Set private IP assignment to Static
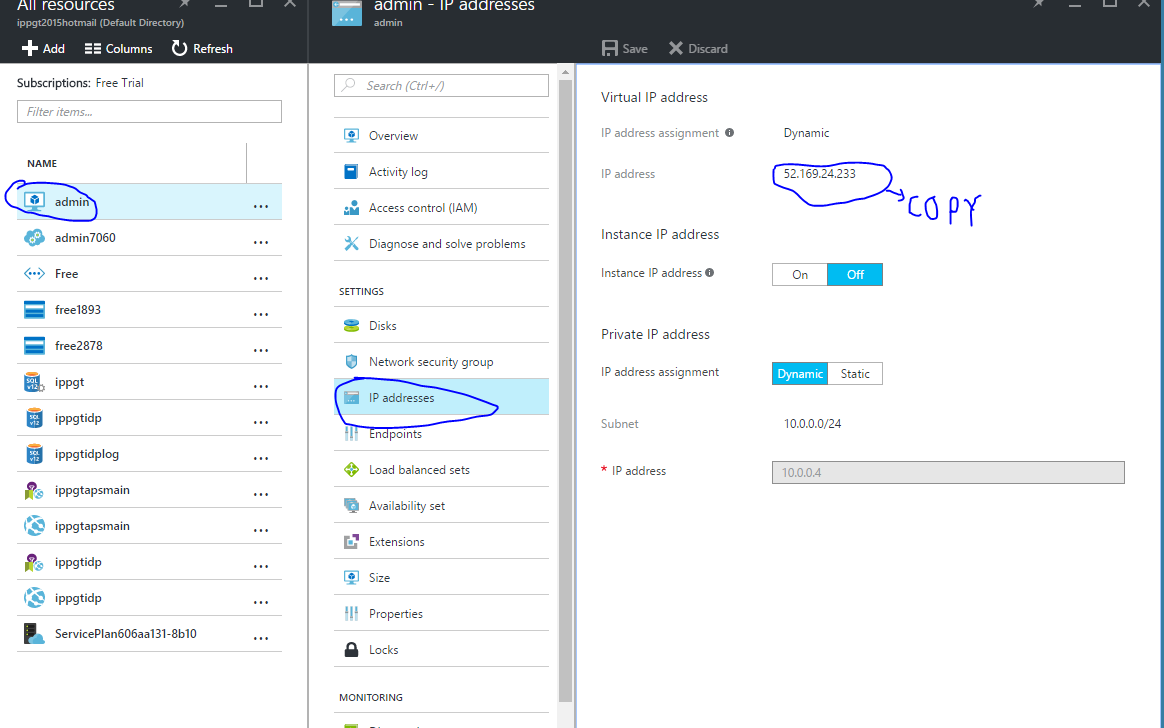Viewport: 1164px width, 728px height. click(855, 373)
